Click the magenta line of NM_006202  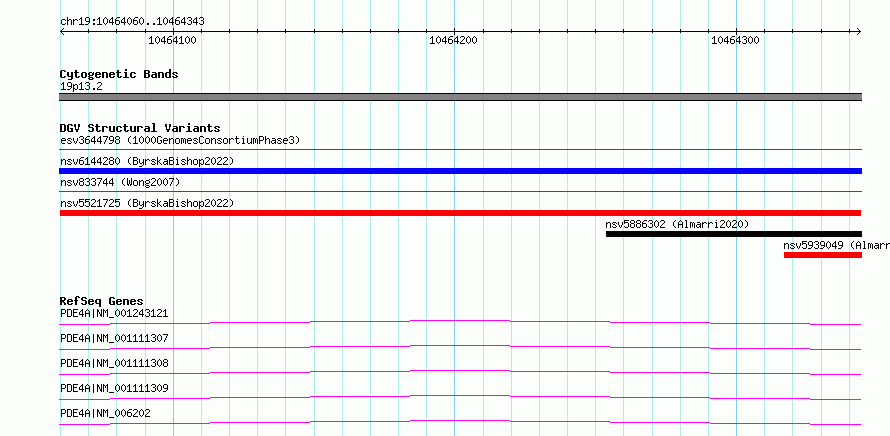pos(460,422)
